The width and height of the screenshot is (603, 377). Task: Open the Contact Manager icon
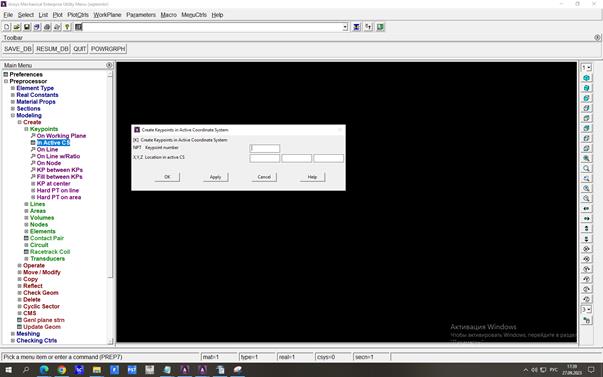pyautogui.click(x=380, y=27)
